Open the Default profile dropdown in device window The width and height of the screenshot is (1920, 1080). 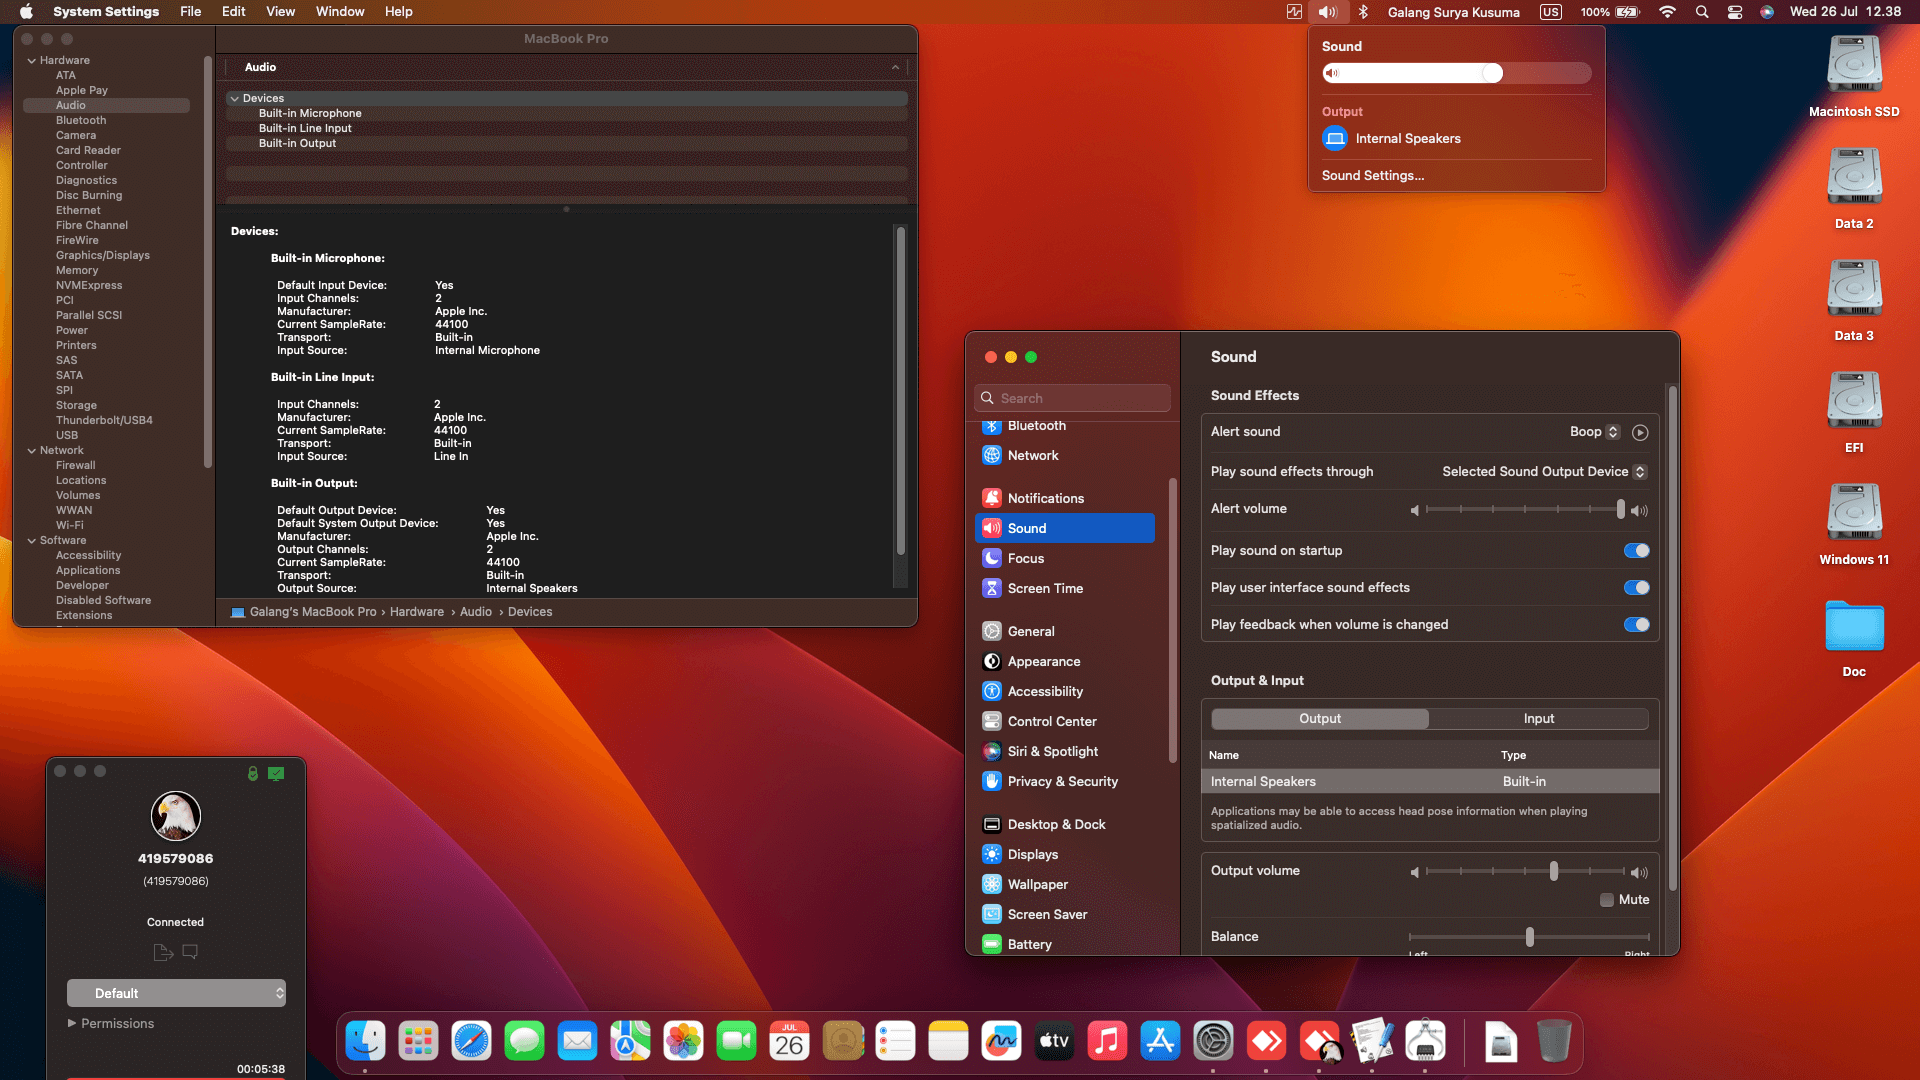[176, 993]
